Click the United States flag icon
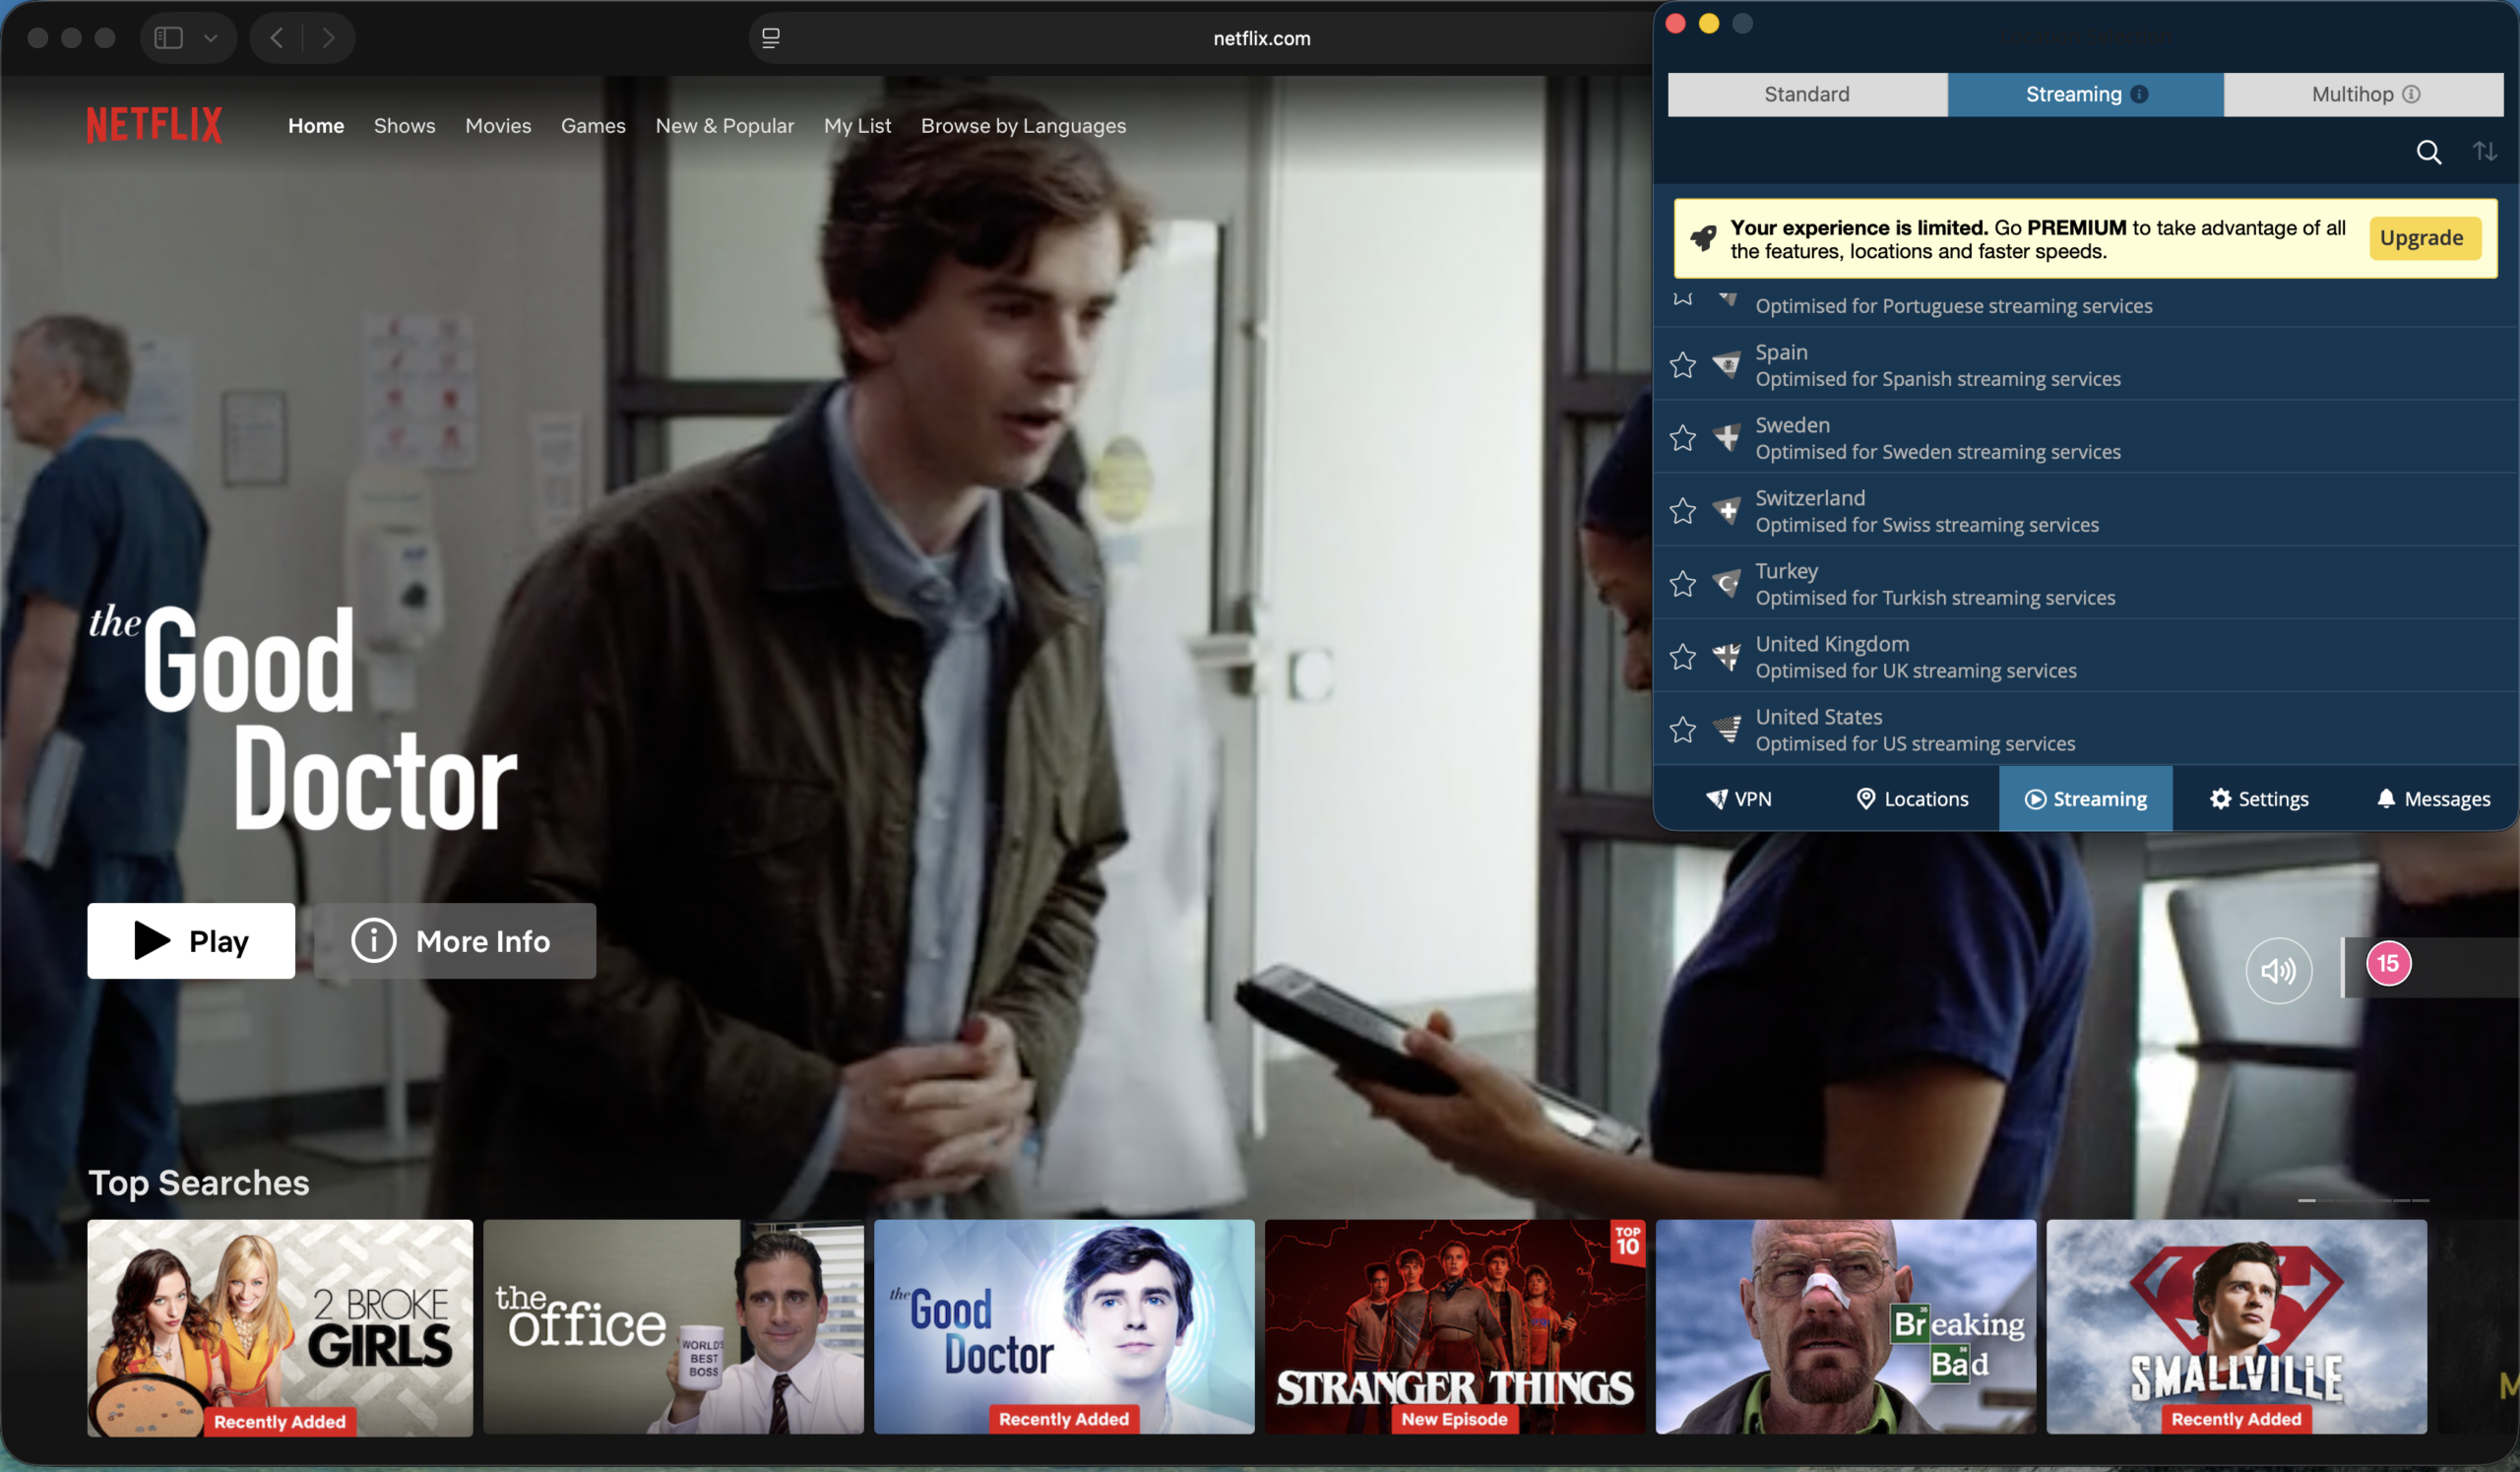 coord(1727,730)
